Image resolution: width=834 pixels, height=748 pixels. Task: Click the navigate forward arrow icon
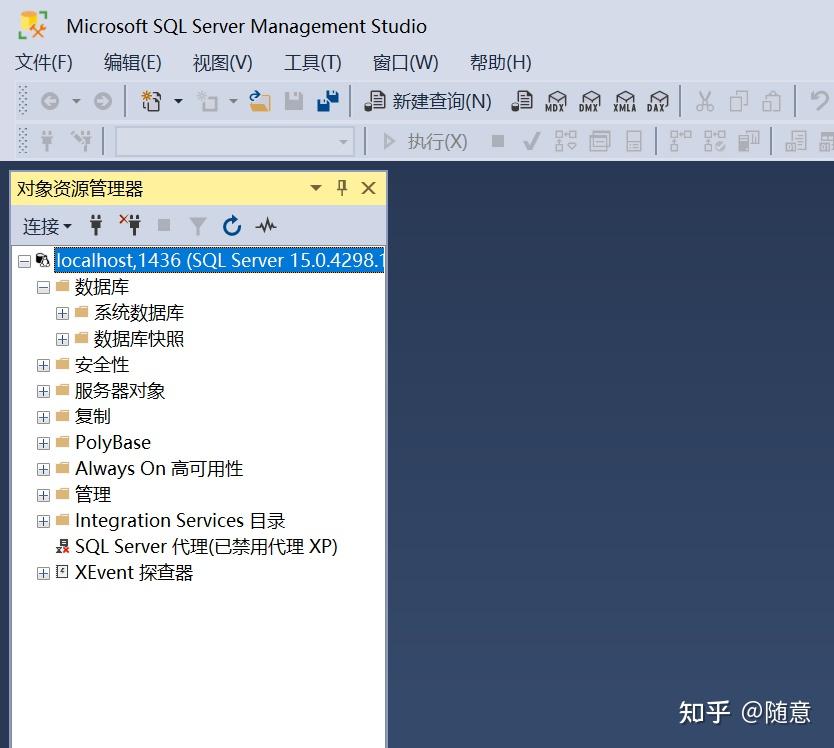(103, 101)
